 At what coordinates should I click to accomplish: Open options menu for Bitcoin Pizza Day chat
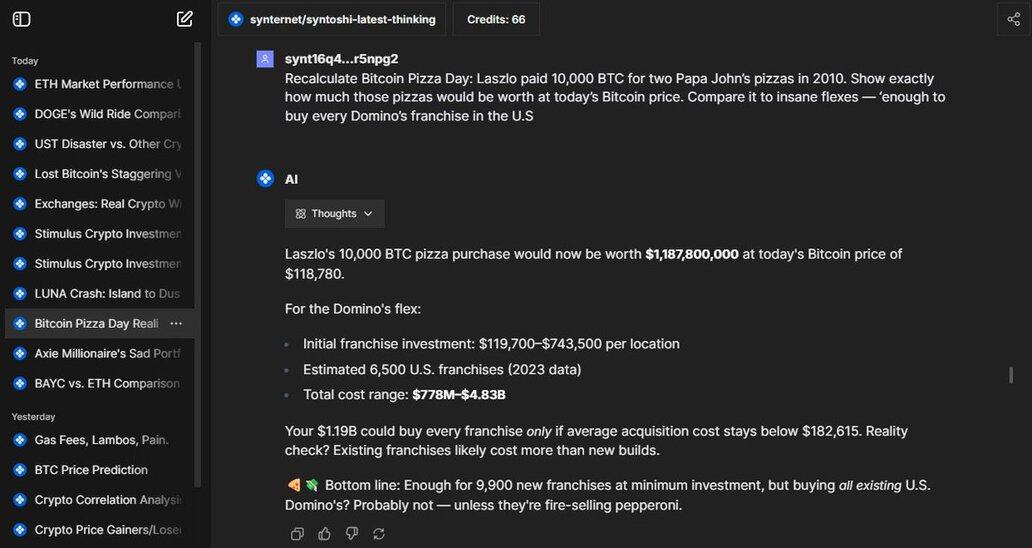pyautogui.click(x=176, y=324)
